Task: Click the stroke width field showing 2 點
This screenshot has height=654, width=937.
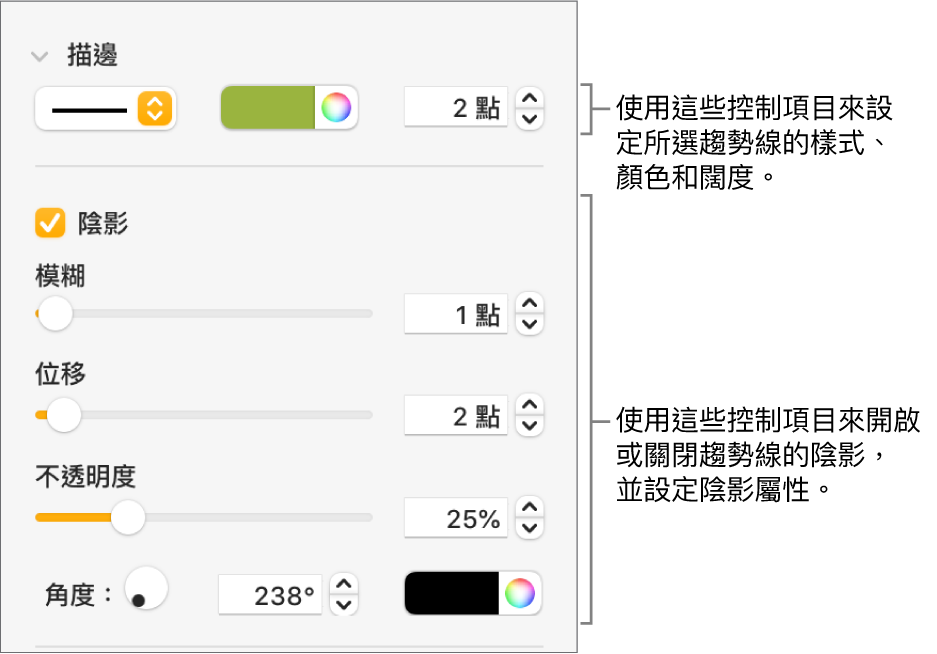Action: click(456, 109)
